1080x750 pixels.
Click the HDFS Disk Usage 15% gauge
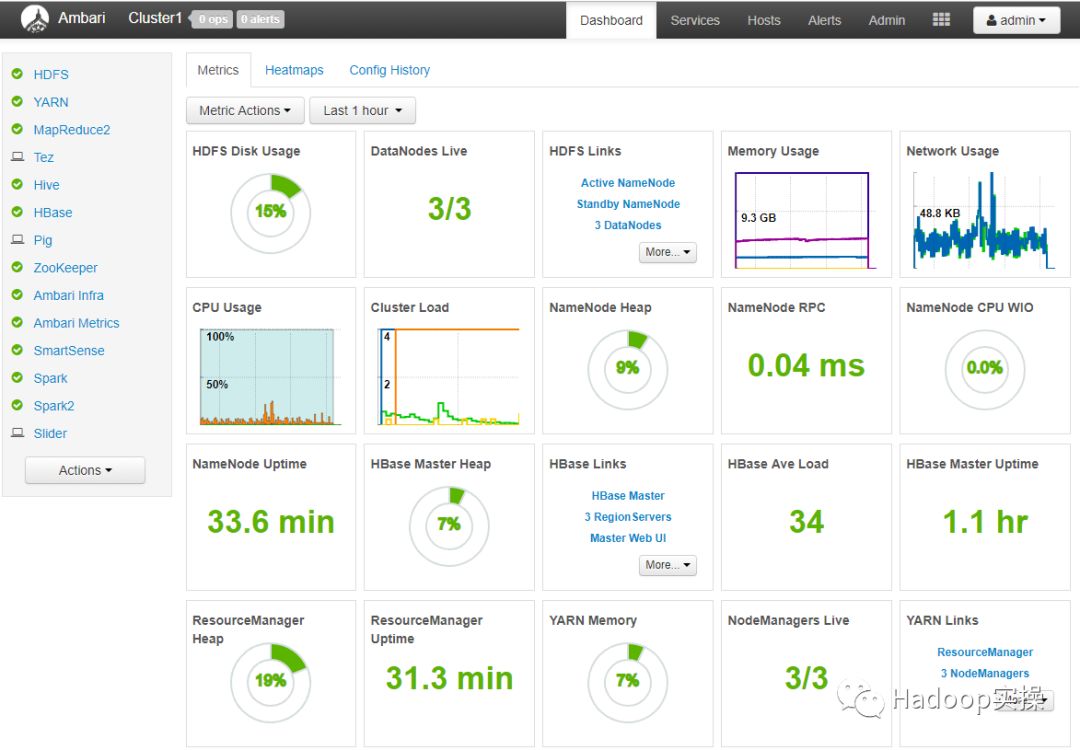271,213
